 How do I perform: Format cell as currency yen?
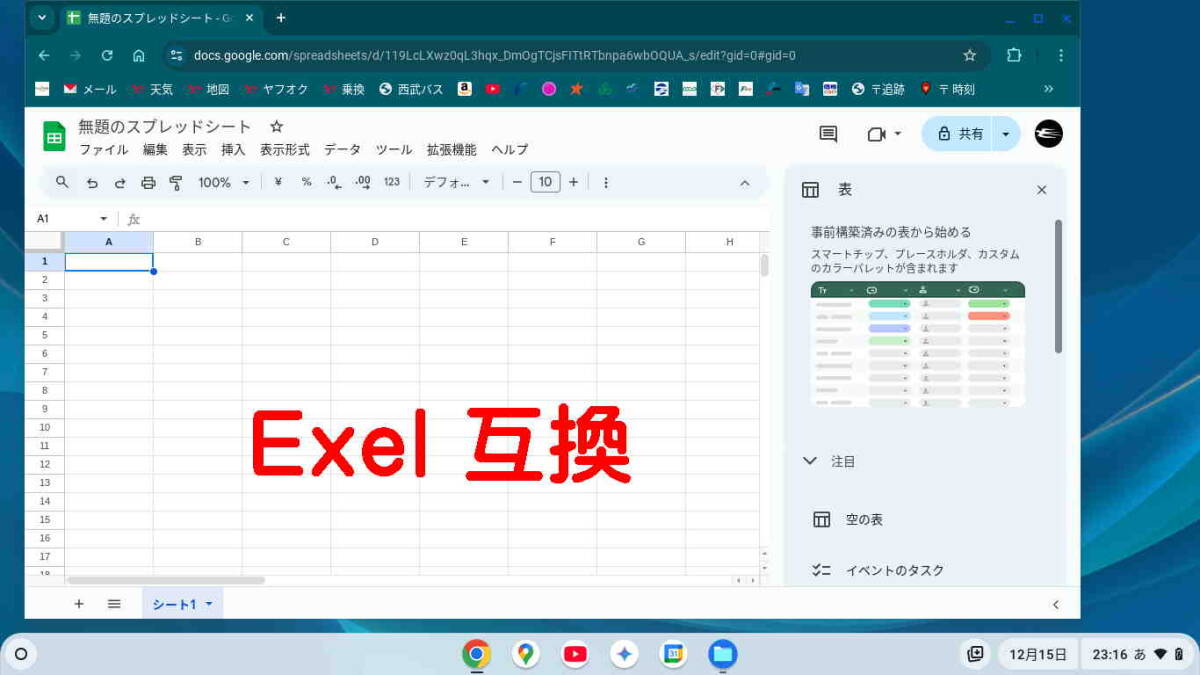(x=278, y=182)
